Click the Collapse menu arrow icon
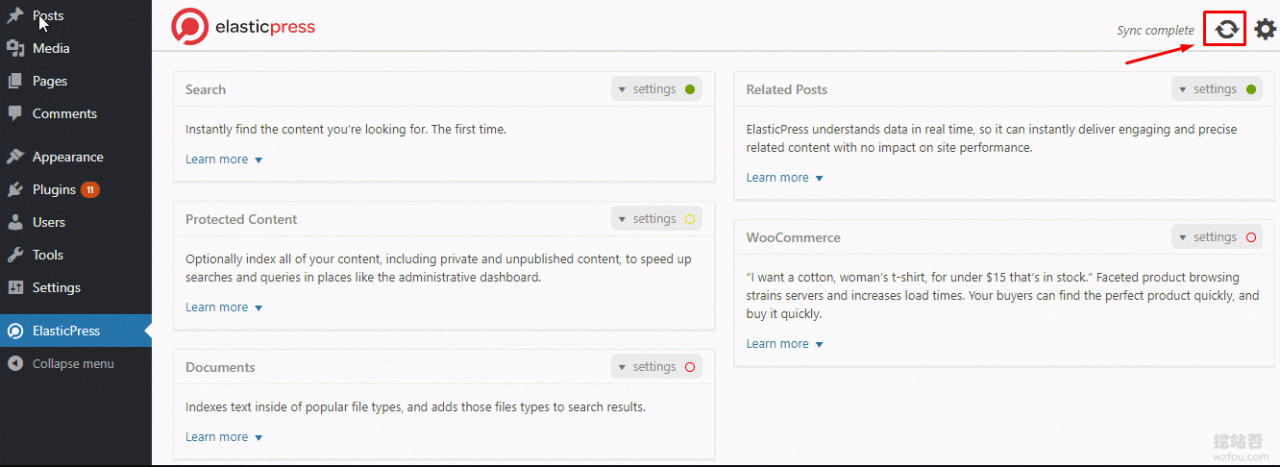Viewport: 1280px width, 467px height. 15,364
